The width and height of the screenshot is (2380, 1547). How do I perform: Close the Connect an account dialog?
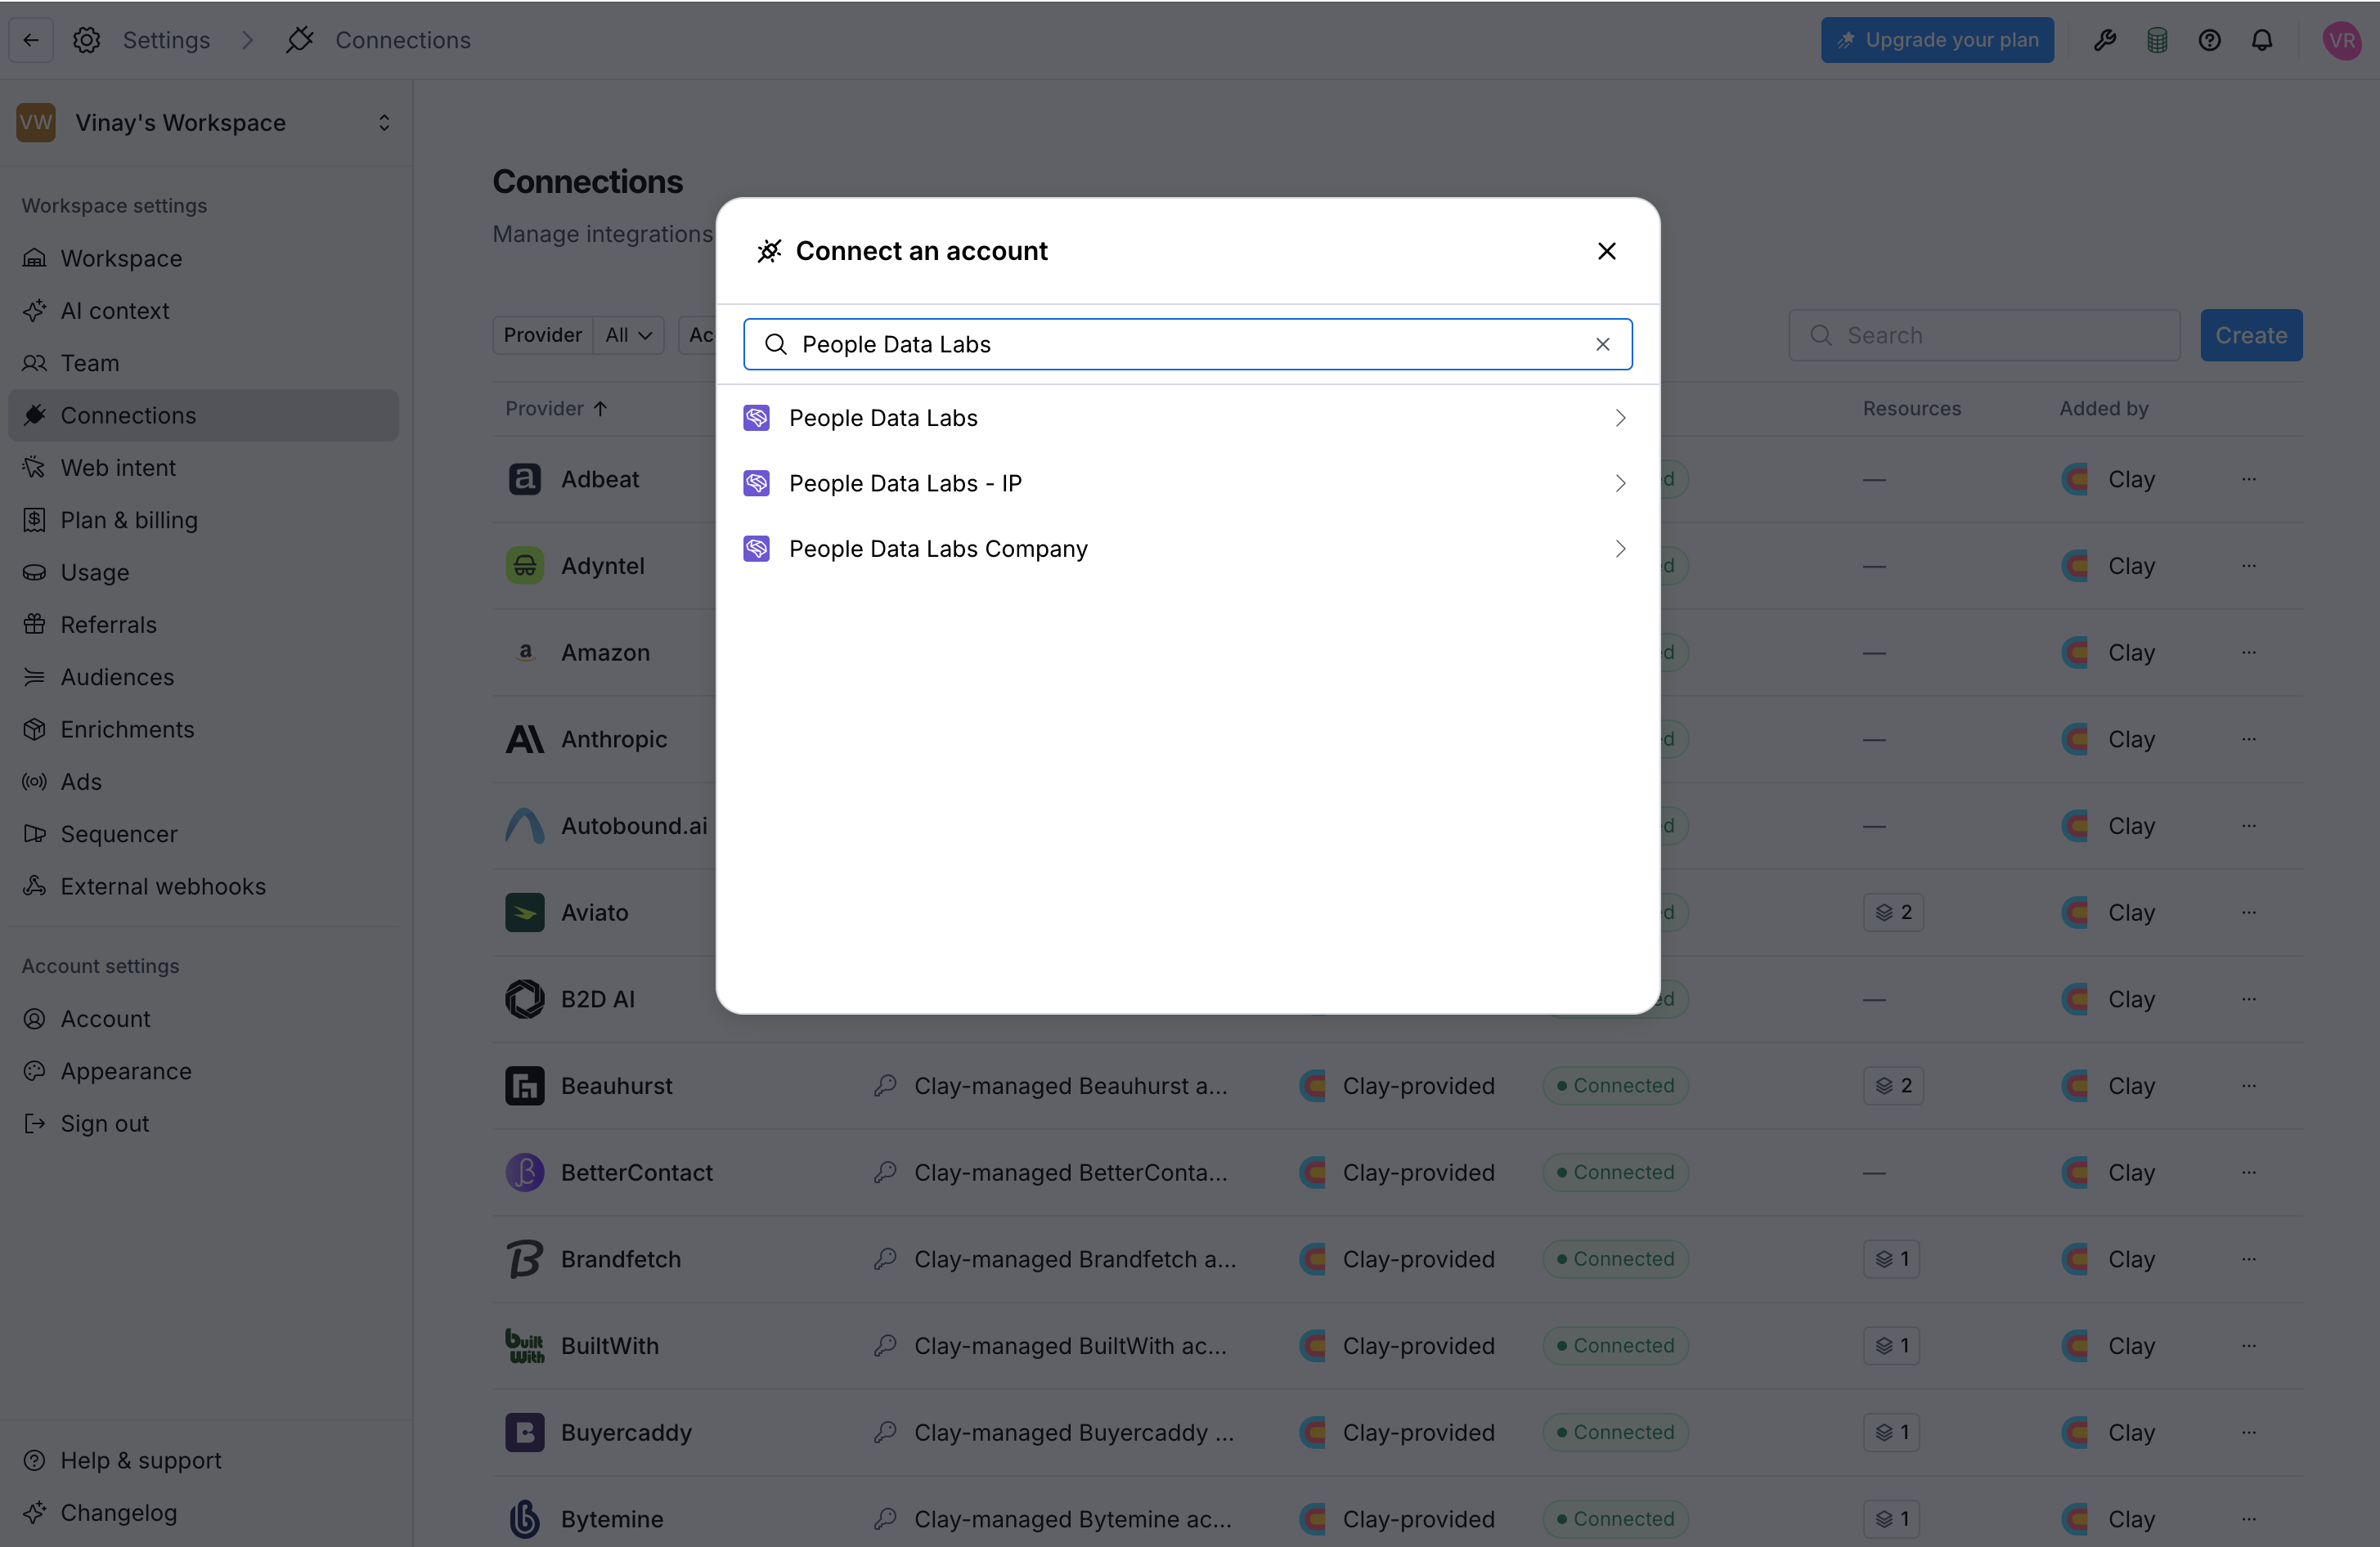1606,251
